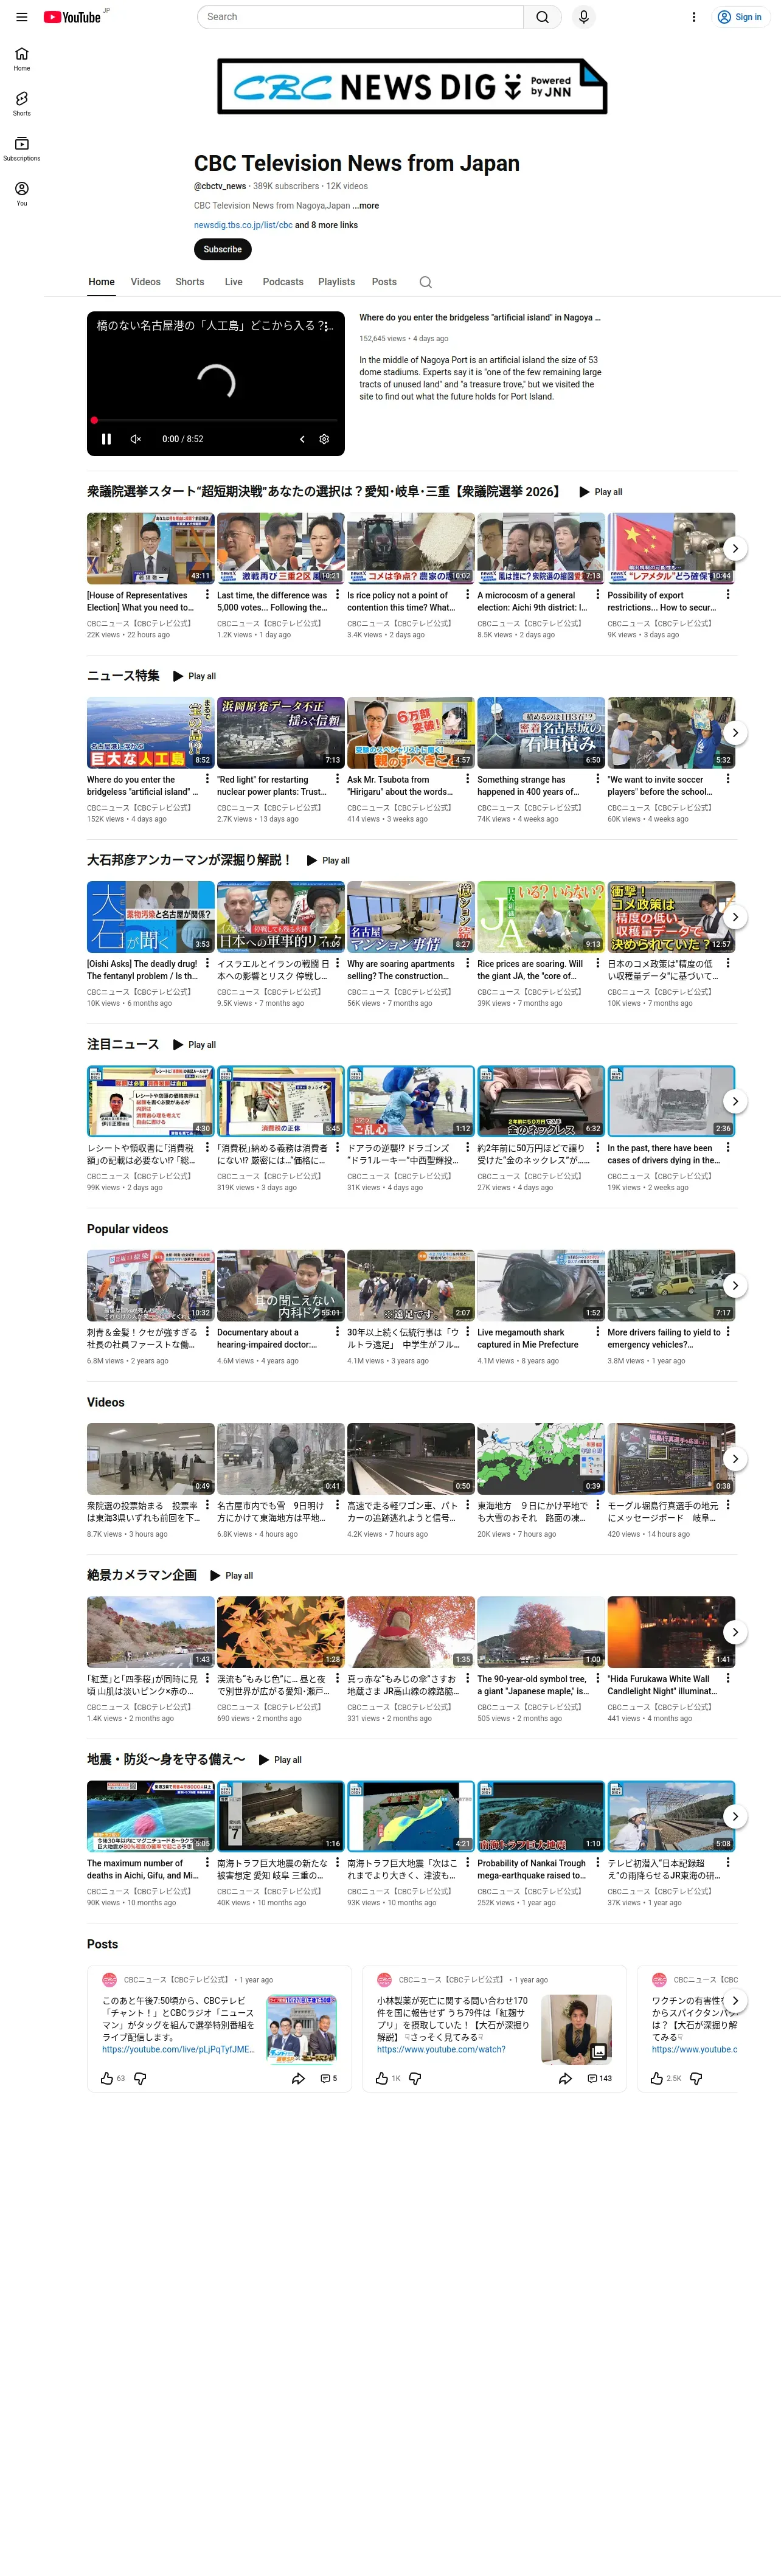
Task: Open 'The 90-year-old symbol tree' video thumbnail
Action: coord(540,1632)
